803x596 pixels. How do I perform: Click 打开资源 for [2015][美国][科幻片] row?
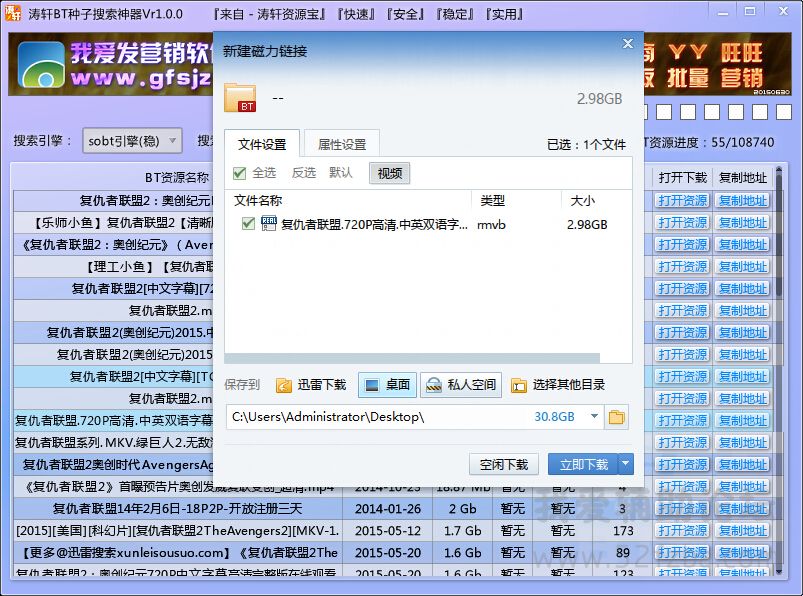[x=683, y=531]
